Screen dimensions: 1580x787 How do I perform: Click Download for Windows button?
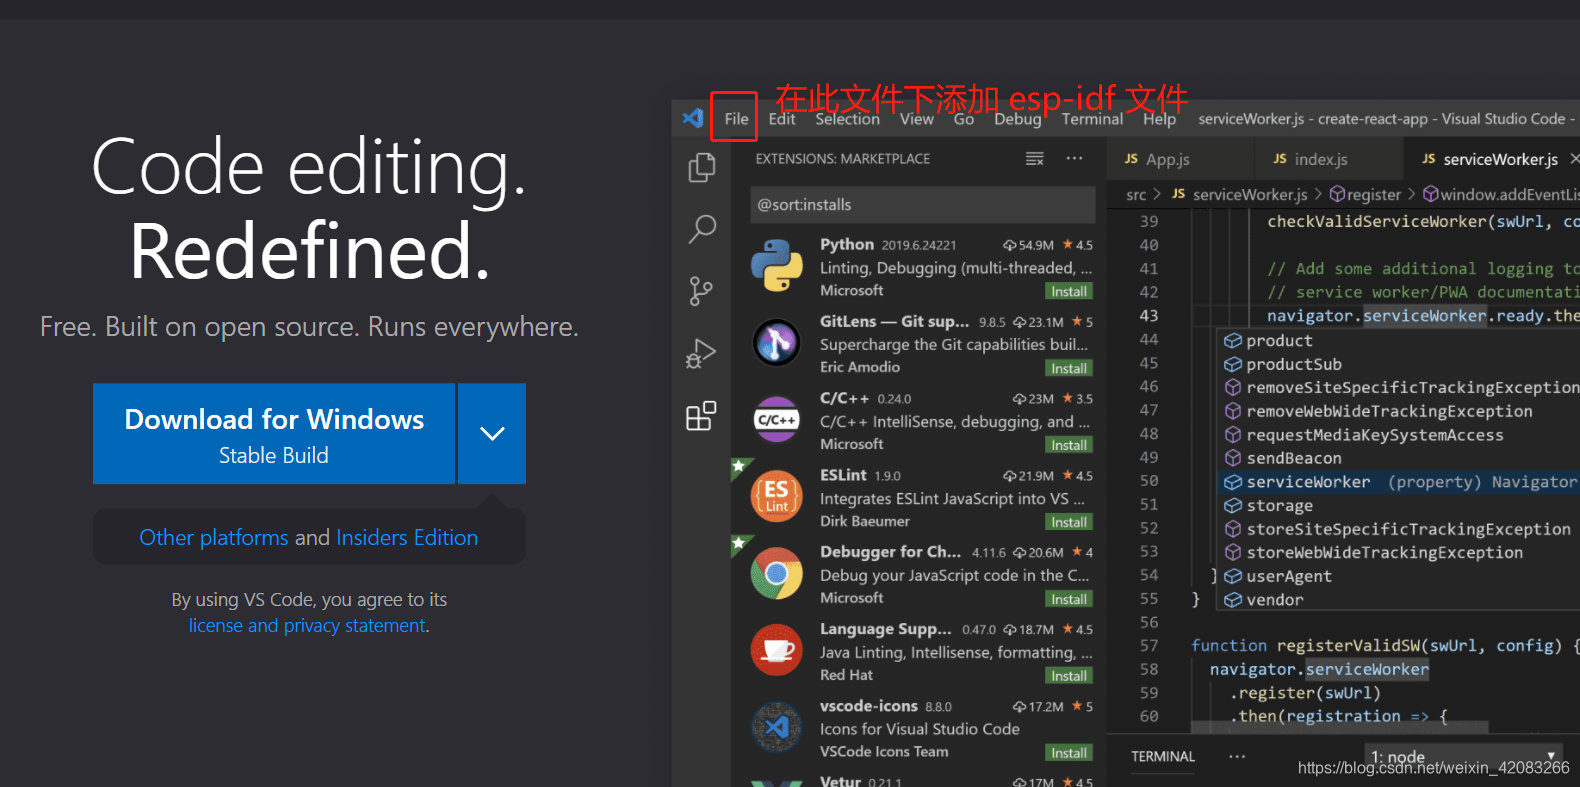(x=274, y=434)
